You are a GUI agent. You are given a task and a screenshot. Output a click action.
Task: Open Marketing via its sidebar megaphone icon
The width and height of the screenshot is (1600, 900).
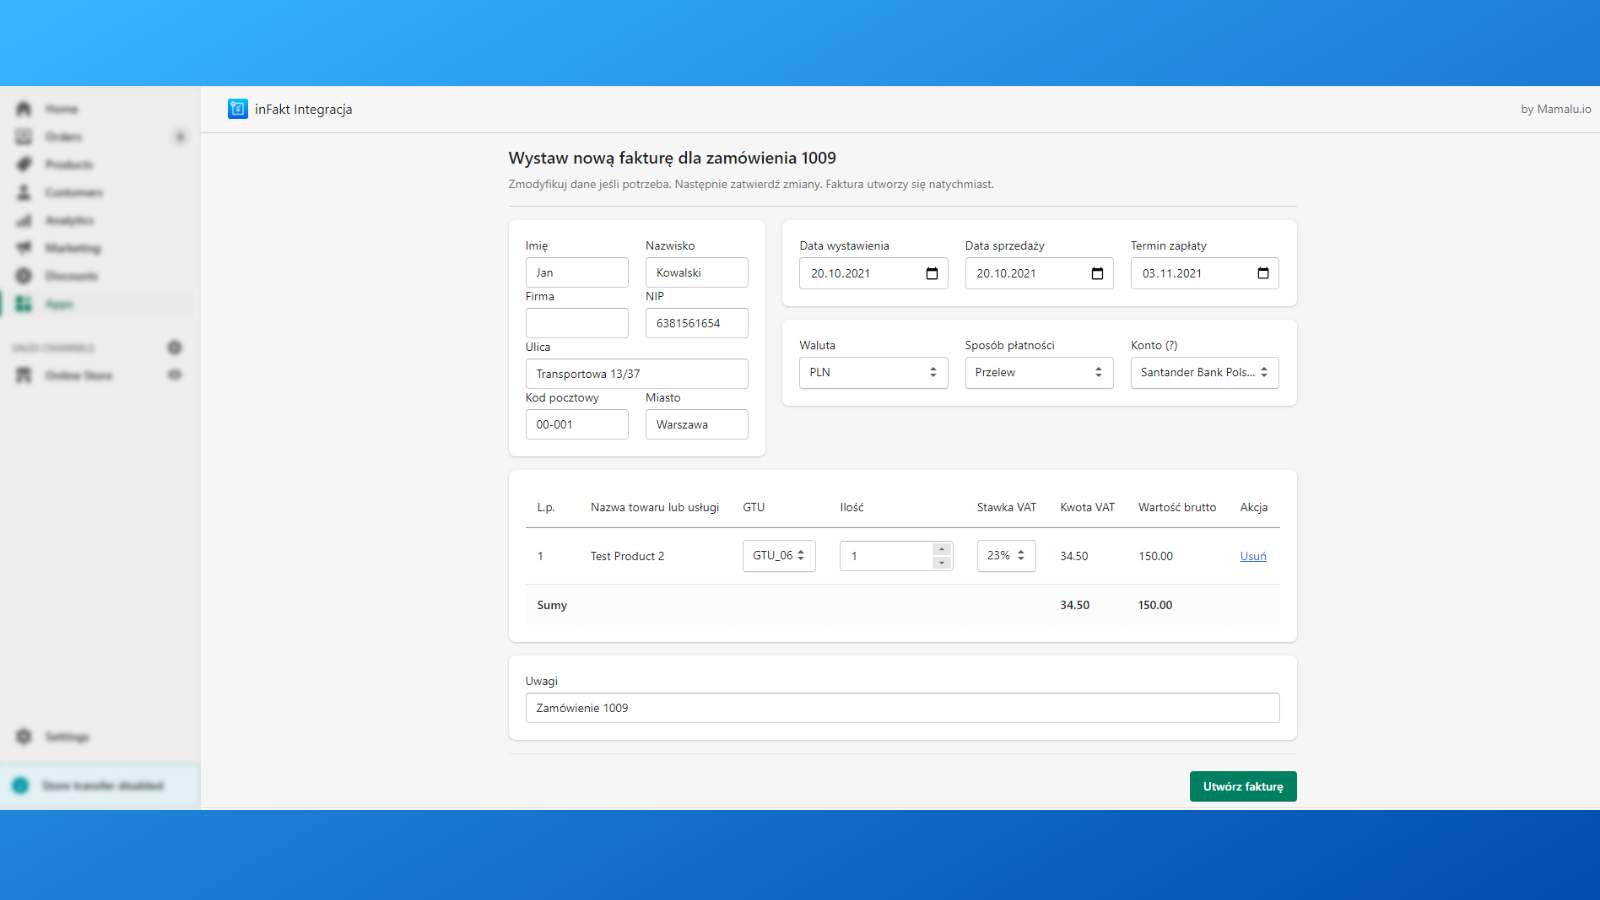(24, 247)
